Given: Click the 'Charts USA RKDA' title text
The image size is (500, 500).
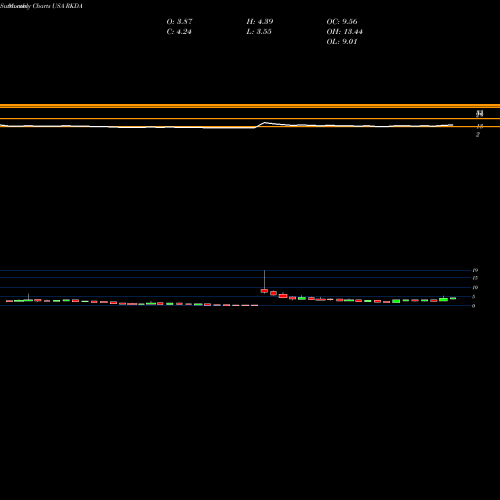Looking at the screenshot, I should coord(57,6).
